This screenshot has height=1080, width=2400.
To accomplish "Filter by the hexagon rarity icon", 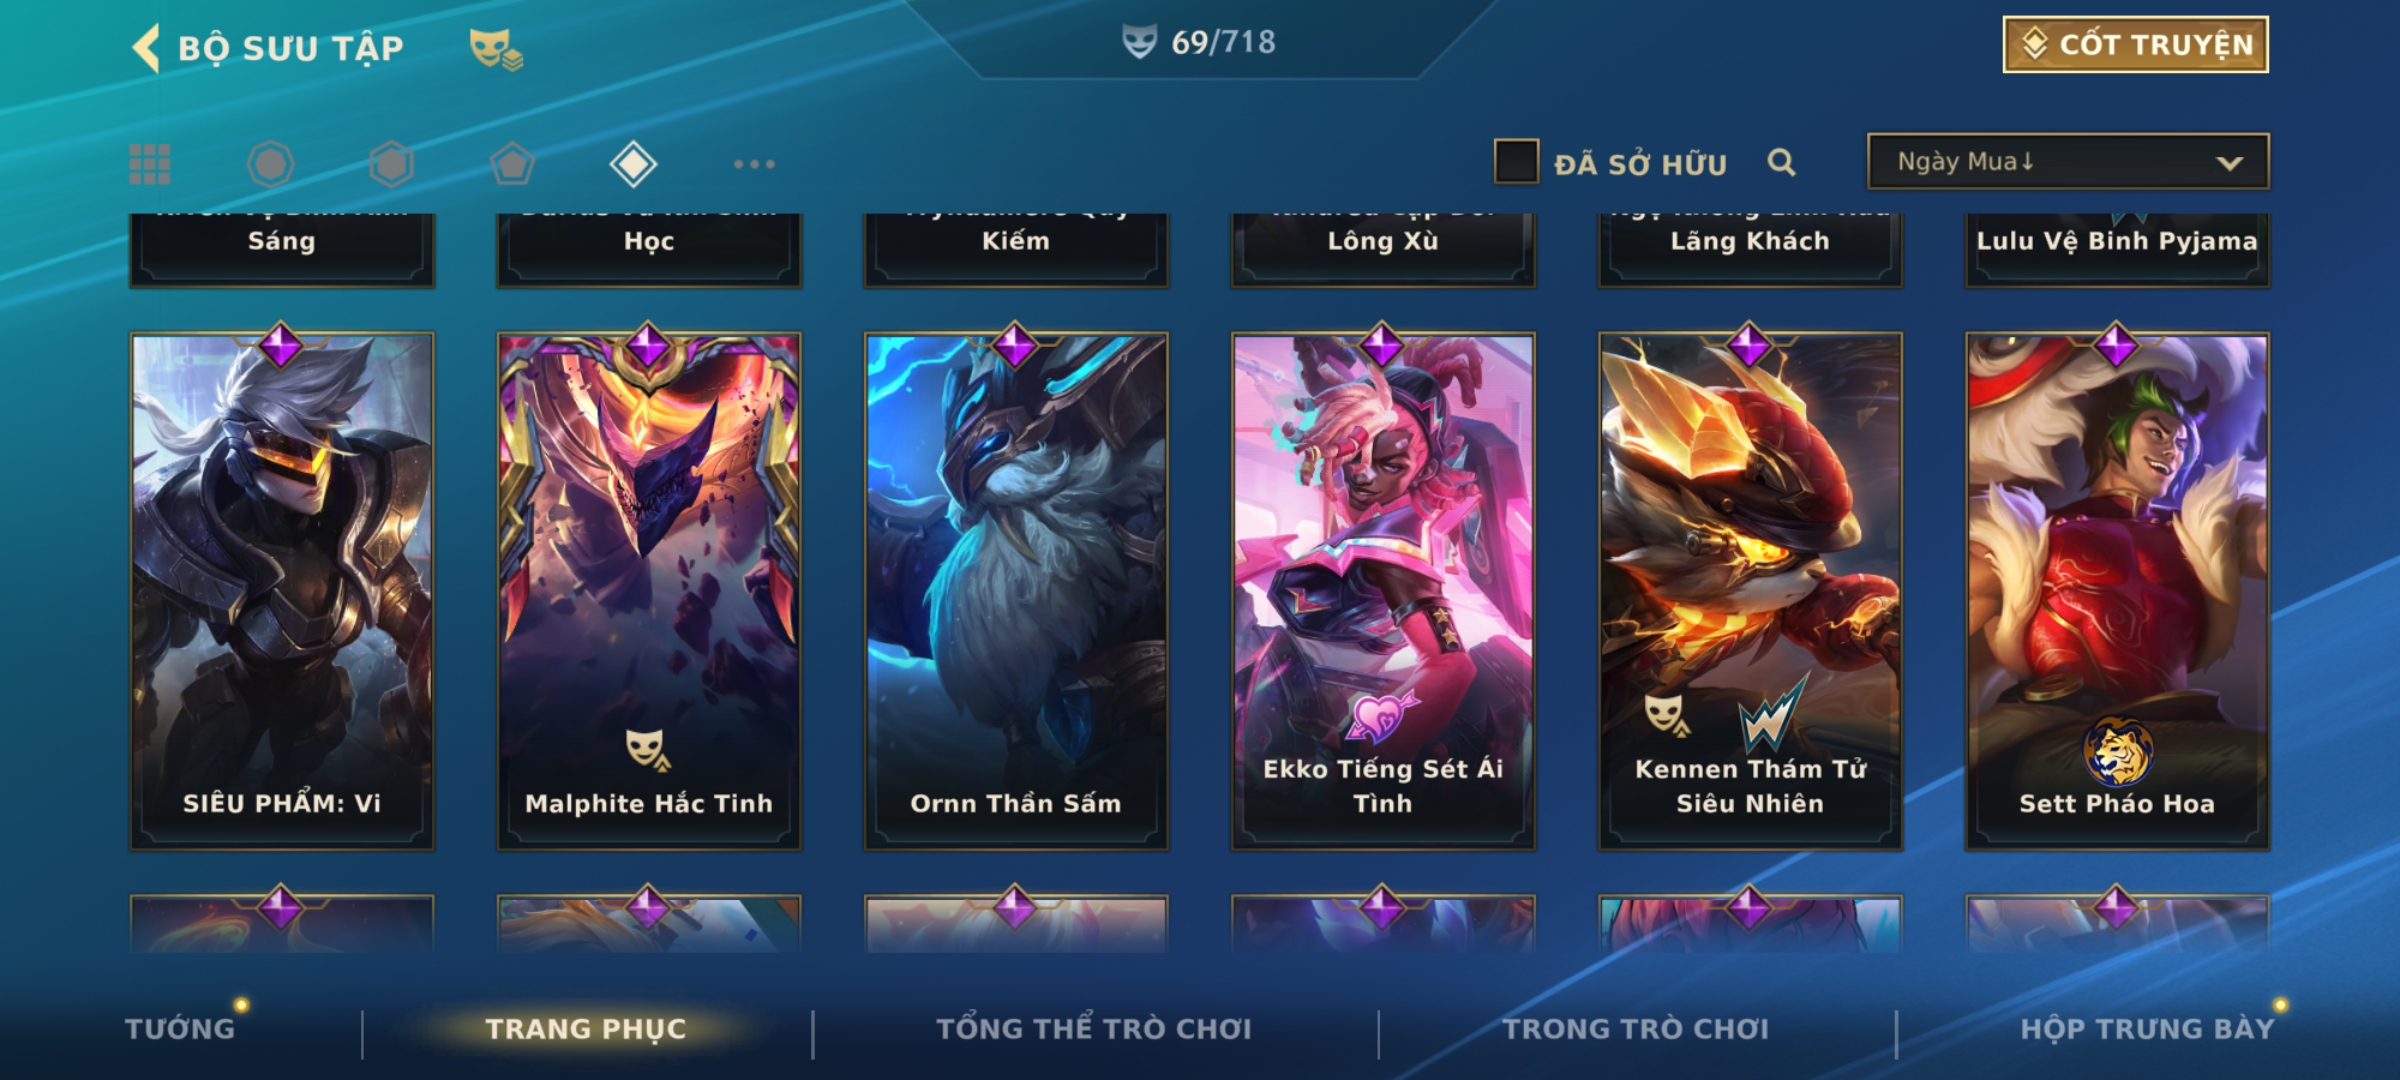I will tap(391, 164).
